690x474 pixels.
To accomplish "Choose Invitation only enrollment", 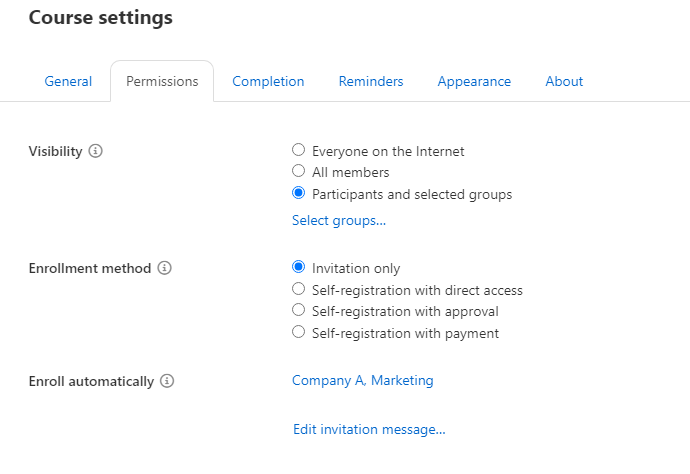I will [298, 268].
